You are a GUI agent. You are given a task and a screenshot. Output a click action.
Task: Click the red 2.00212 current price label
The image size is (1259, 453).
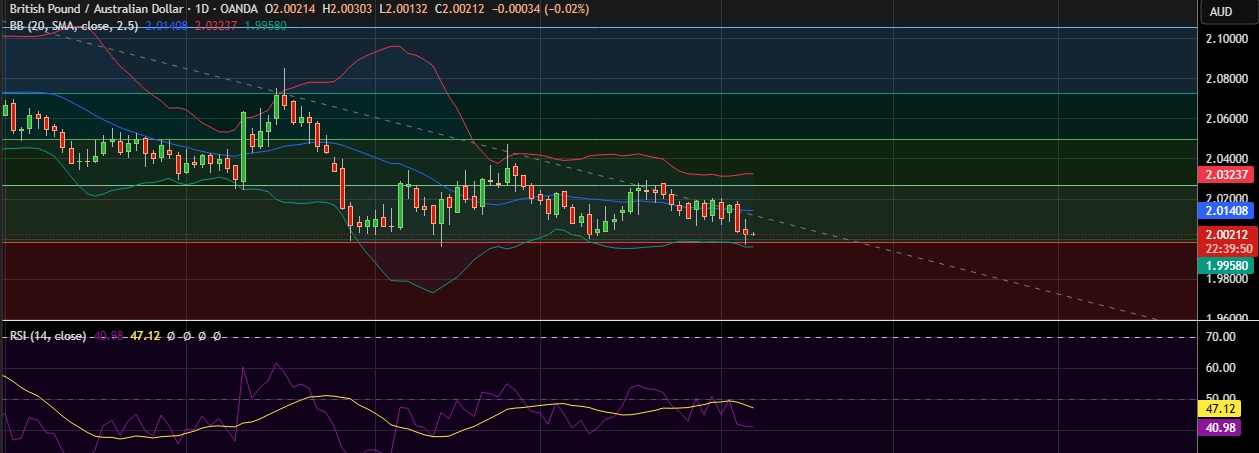tap(1226, 235)
